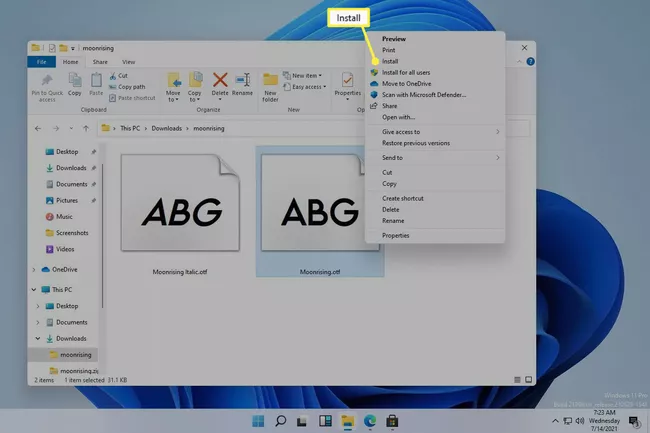This screenshot has width=650, height=433.
Task: Click the Cut scissors icon
Action: point(111,75)
